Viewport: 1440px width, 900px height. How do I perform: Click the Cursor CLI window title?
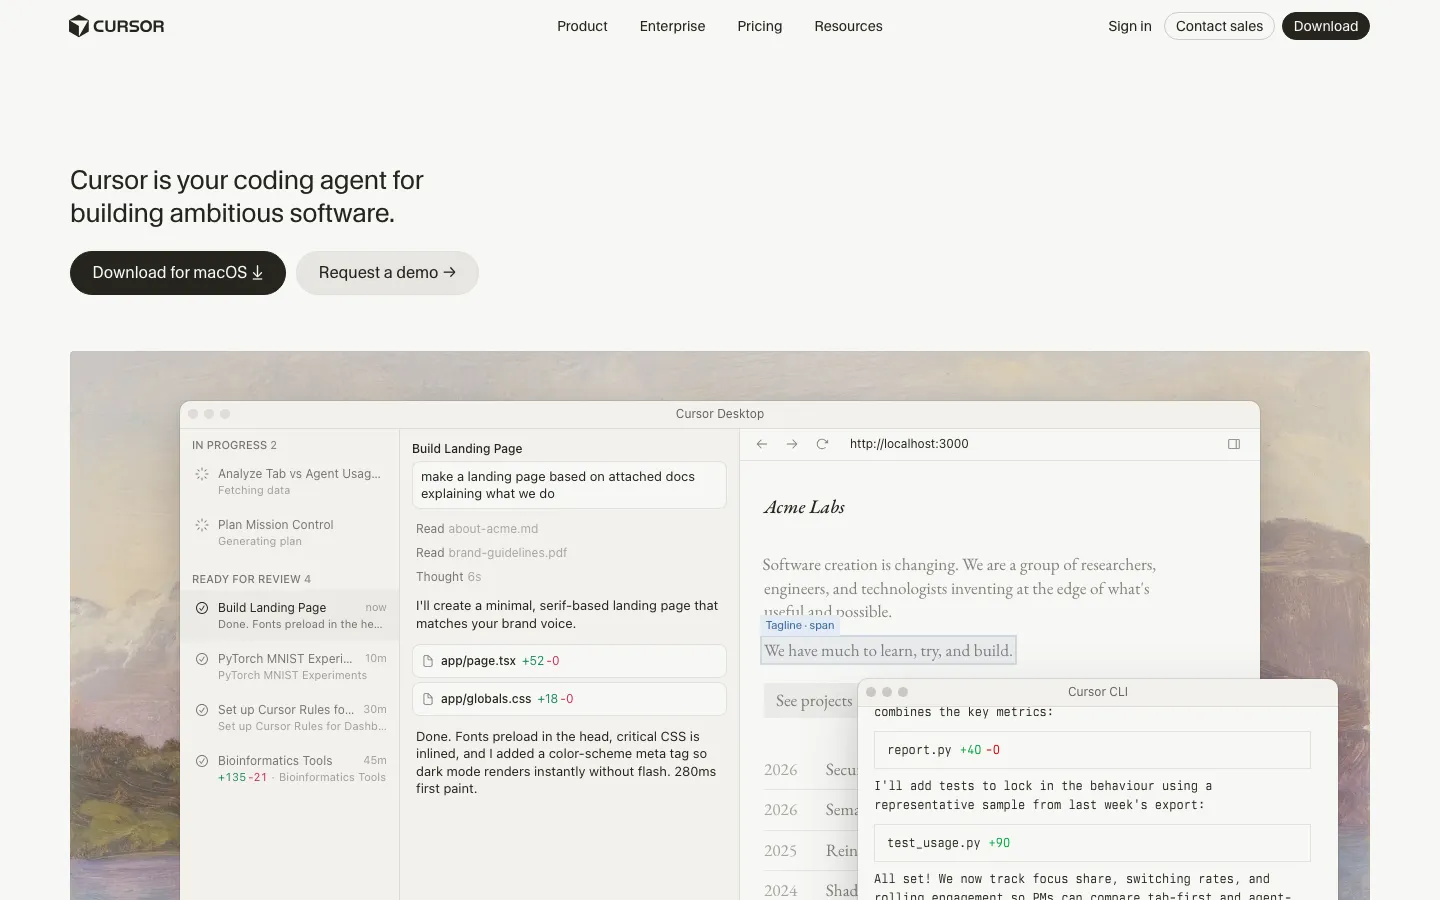[1097, 692]
